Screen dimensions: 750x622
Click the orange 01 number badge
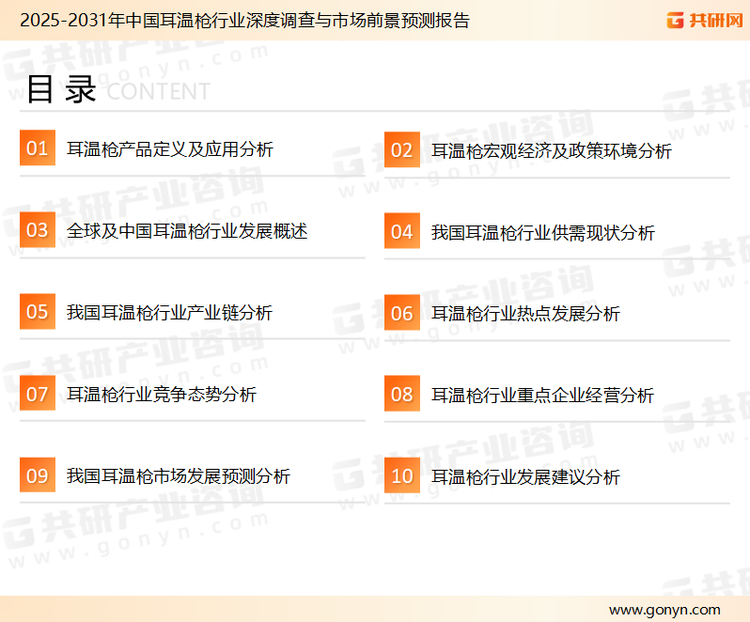tap(37, 148)
